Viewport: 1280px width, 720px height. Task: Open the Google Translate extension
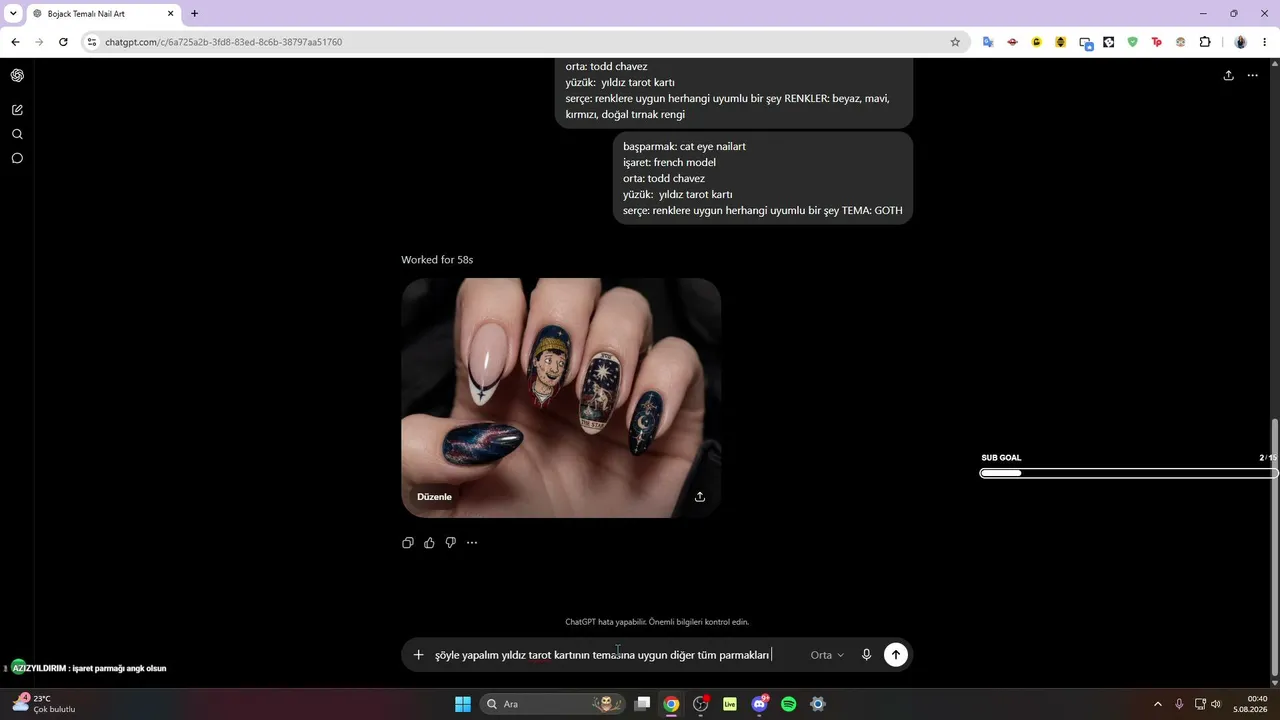[x=988, y=42]
